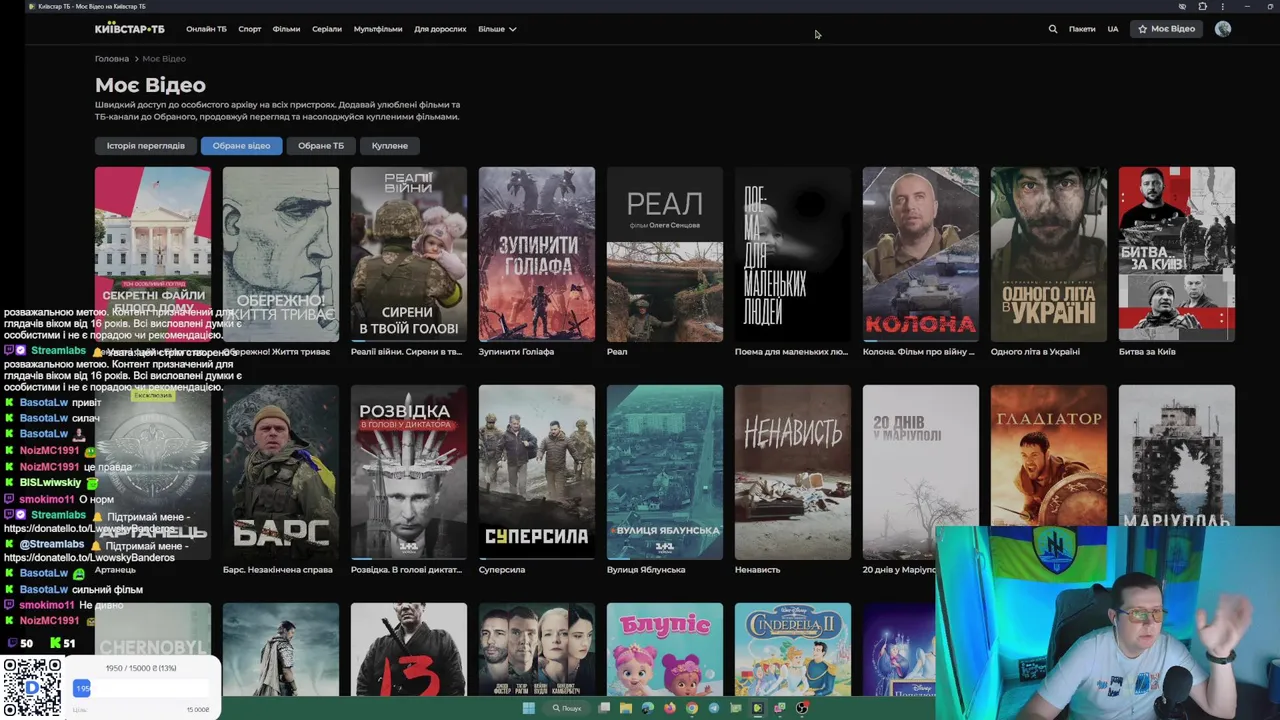This screenshot has height=720, width=1280.
Task: Open the Битва за Київ poster
Action: point(1177,254)
